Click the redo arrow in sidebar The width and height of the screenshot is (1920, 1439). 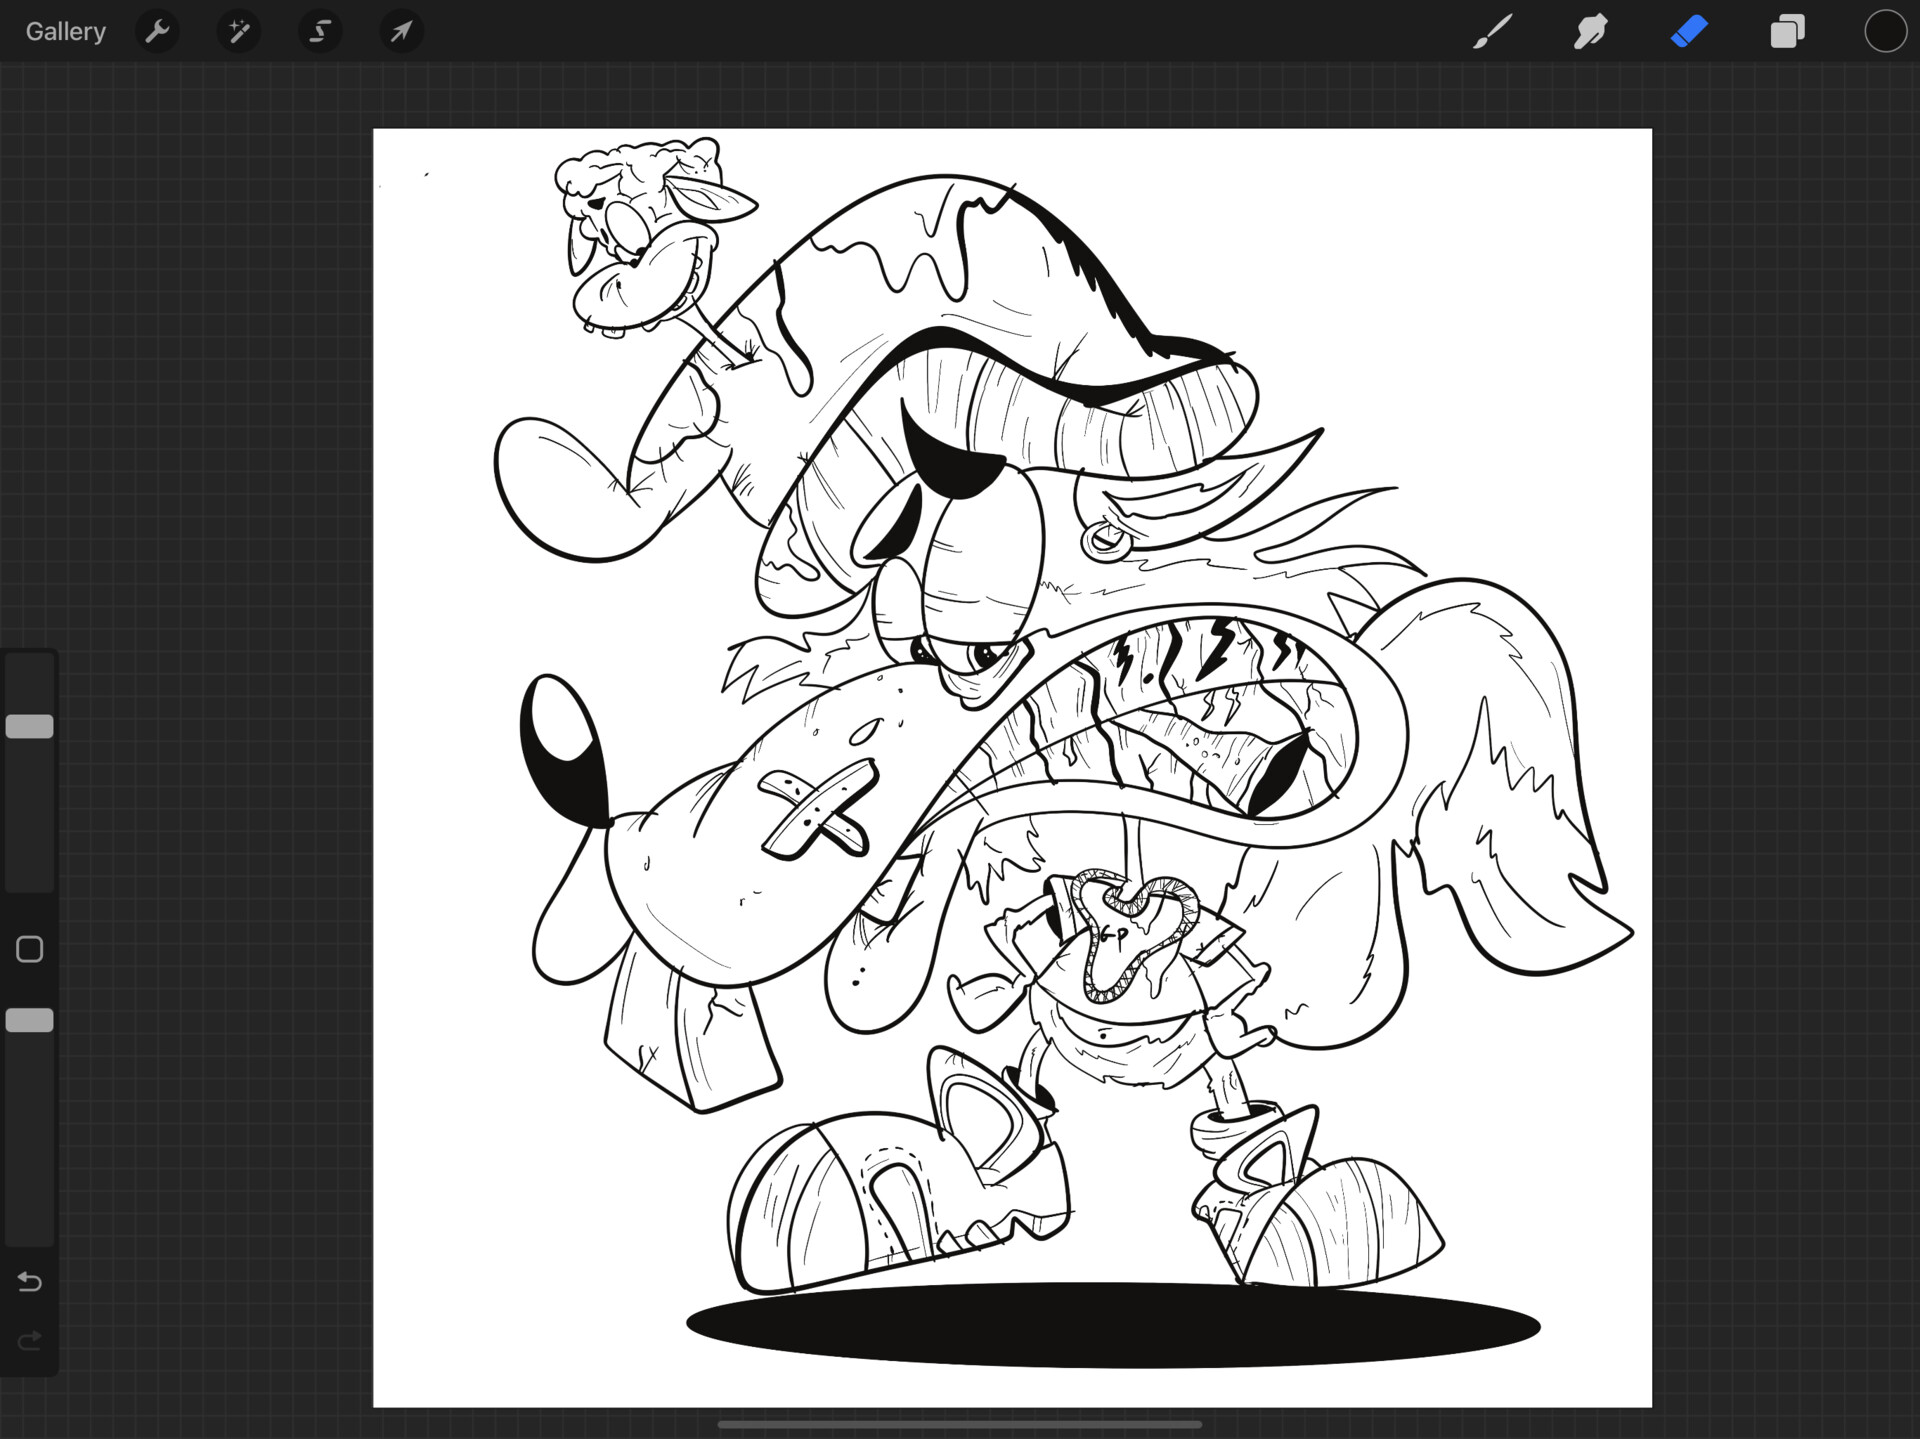30,1340
